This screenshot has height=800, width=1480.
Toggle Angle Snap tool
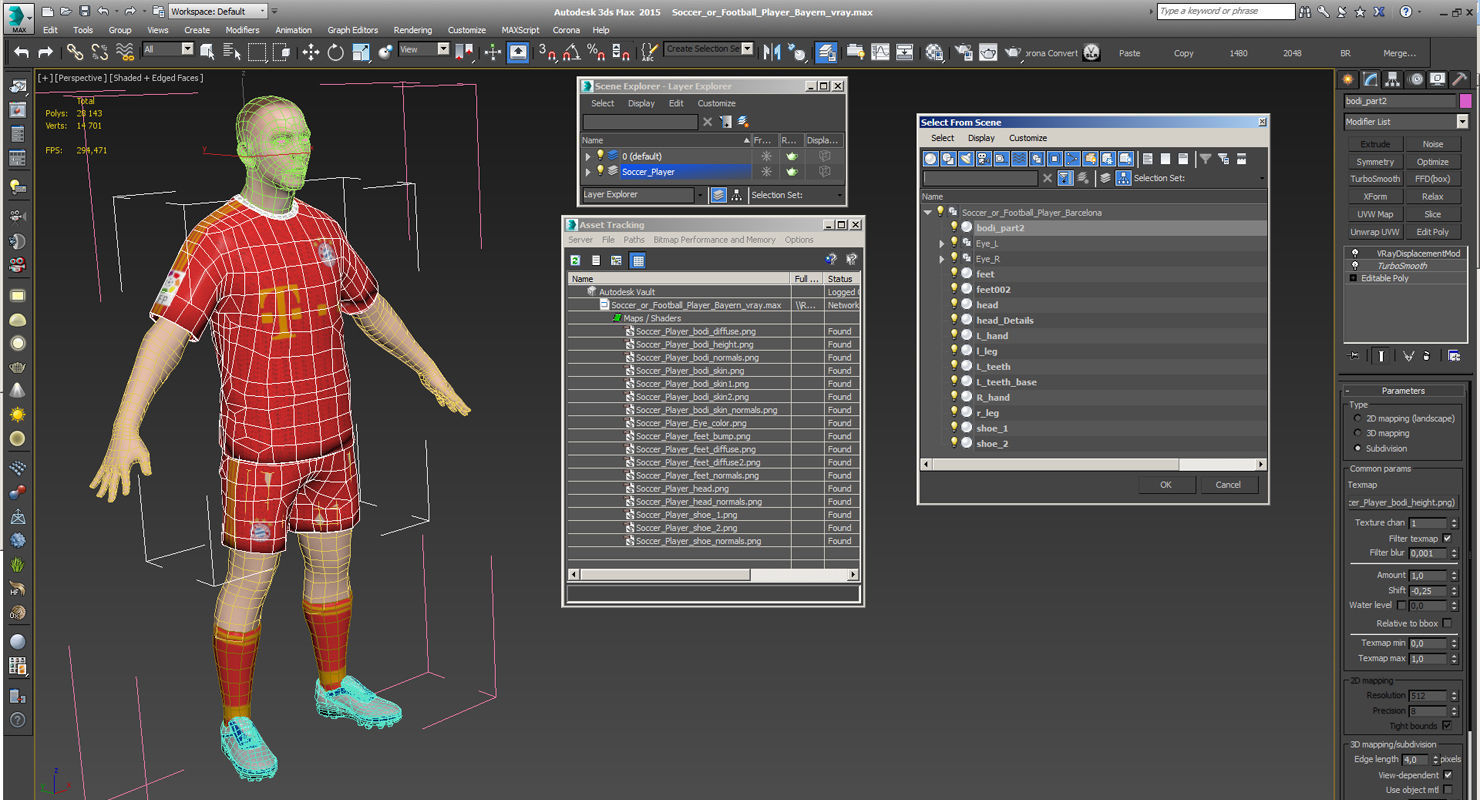[x=571, y=52]
